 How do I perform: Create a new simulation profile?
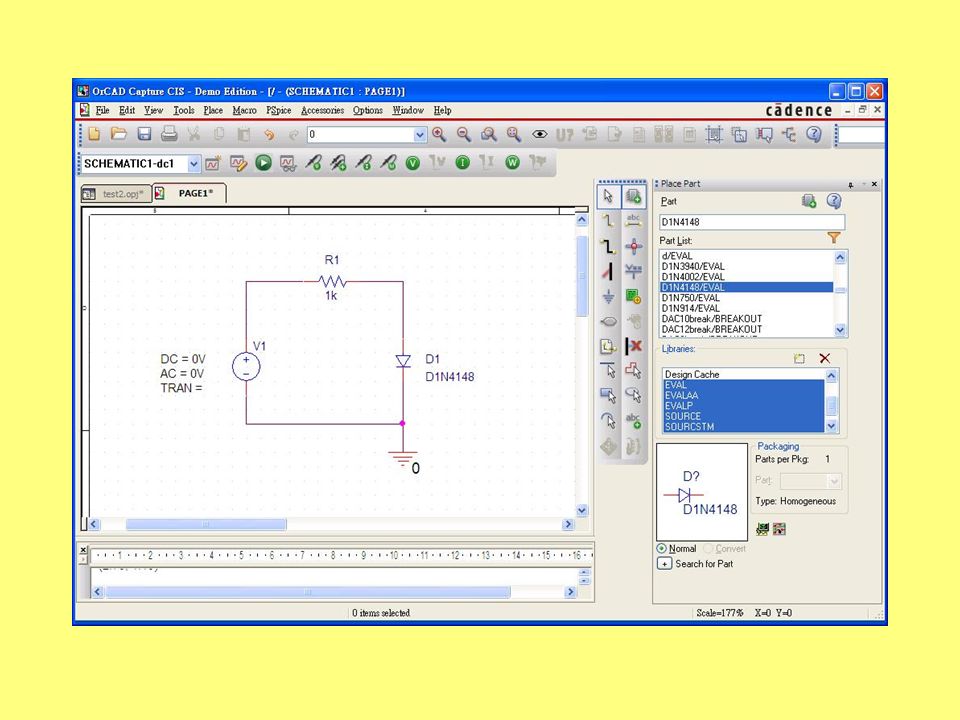(x=213, y=163)
